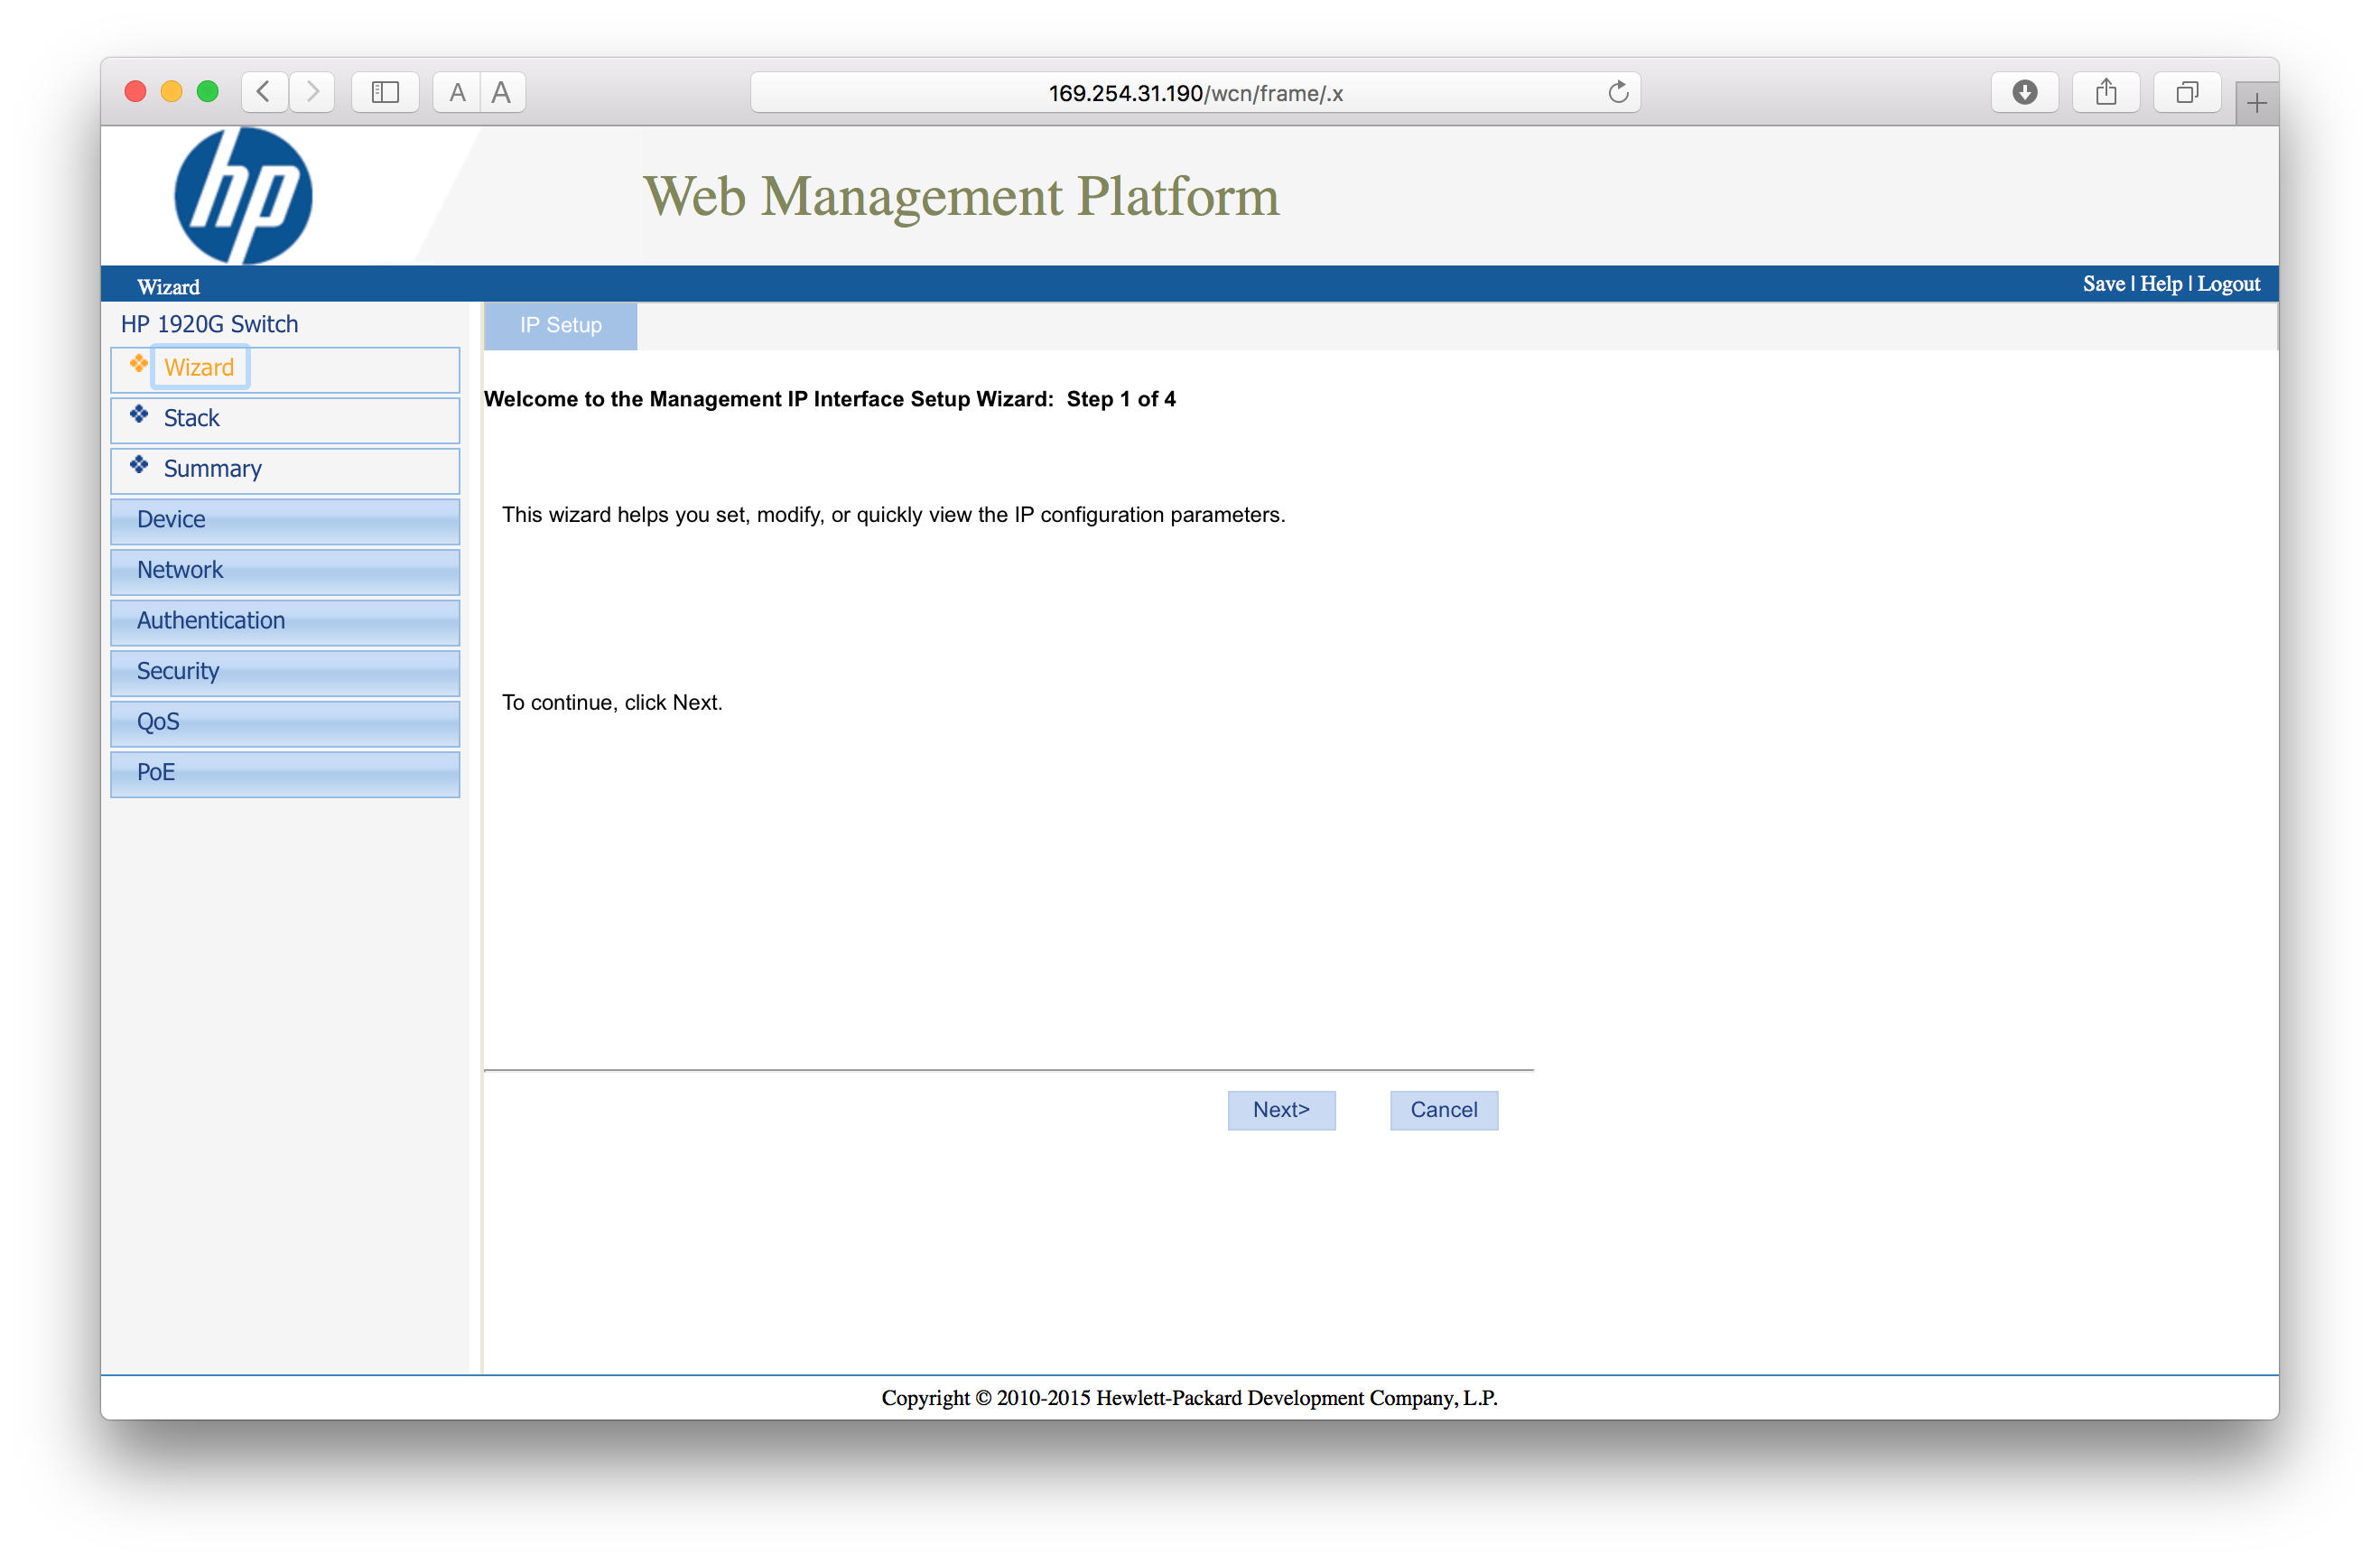Image resolution: width=2380 pixels, height=1564 pixels.
Task: Click the Share icon in toolbar
Action: click(x=2105, y=92)
